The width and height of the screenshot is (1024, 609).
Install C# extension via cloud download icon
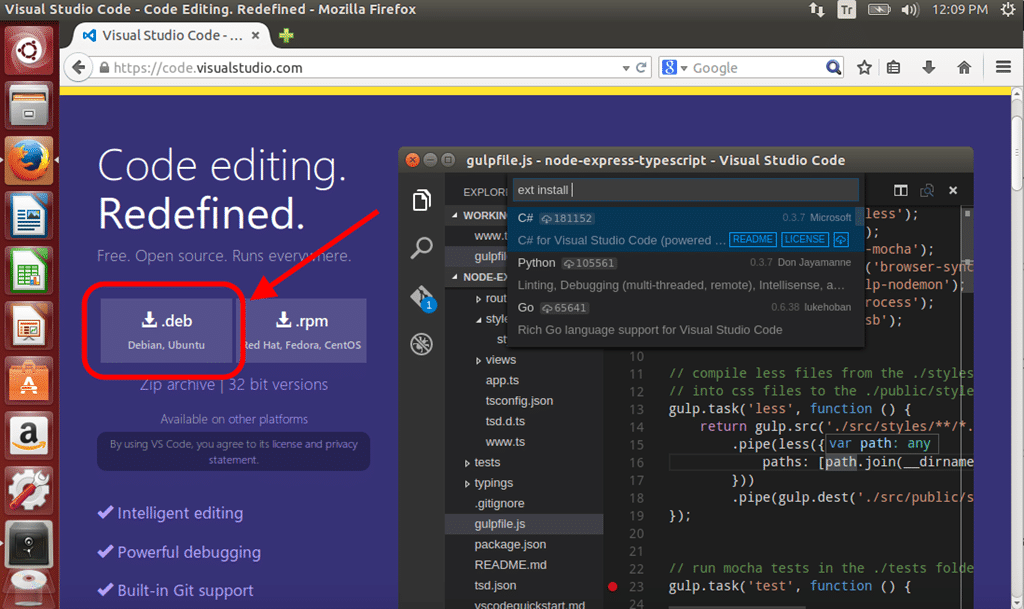pyautogui.click(x=840, y=240)
